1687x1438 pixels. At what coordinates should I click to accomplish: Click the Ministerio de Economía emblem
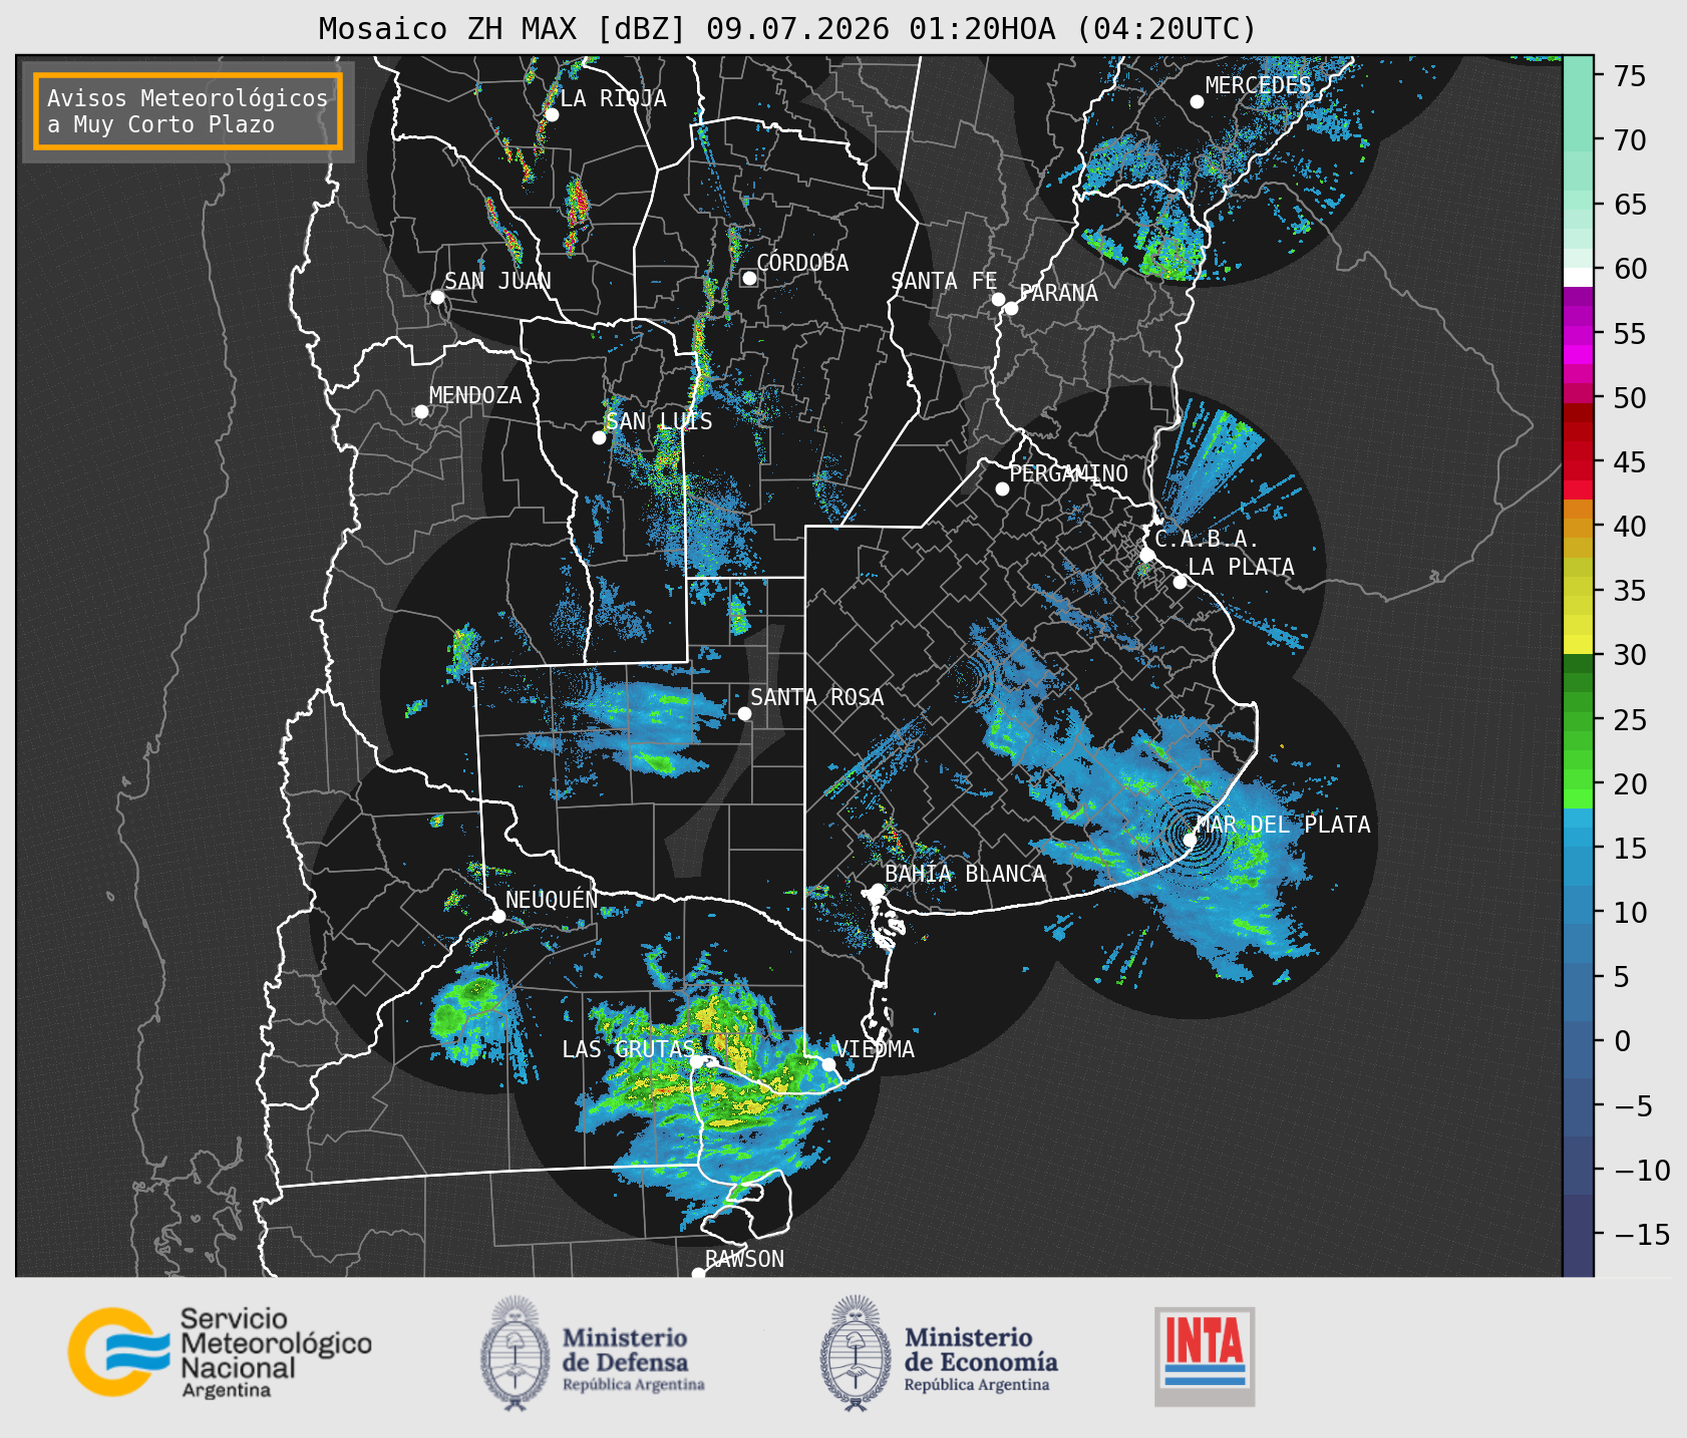(x=856, y=1353)
